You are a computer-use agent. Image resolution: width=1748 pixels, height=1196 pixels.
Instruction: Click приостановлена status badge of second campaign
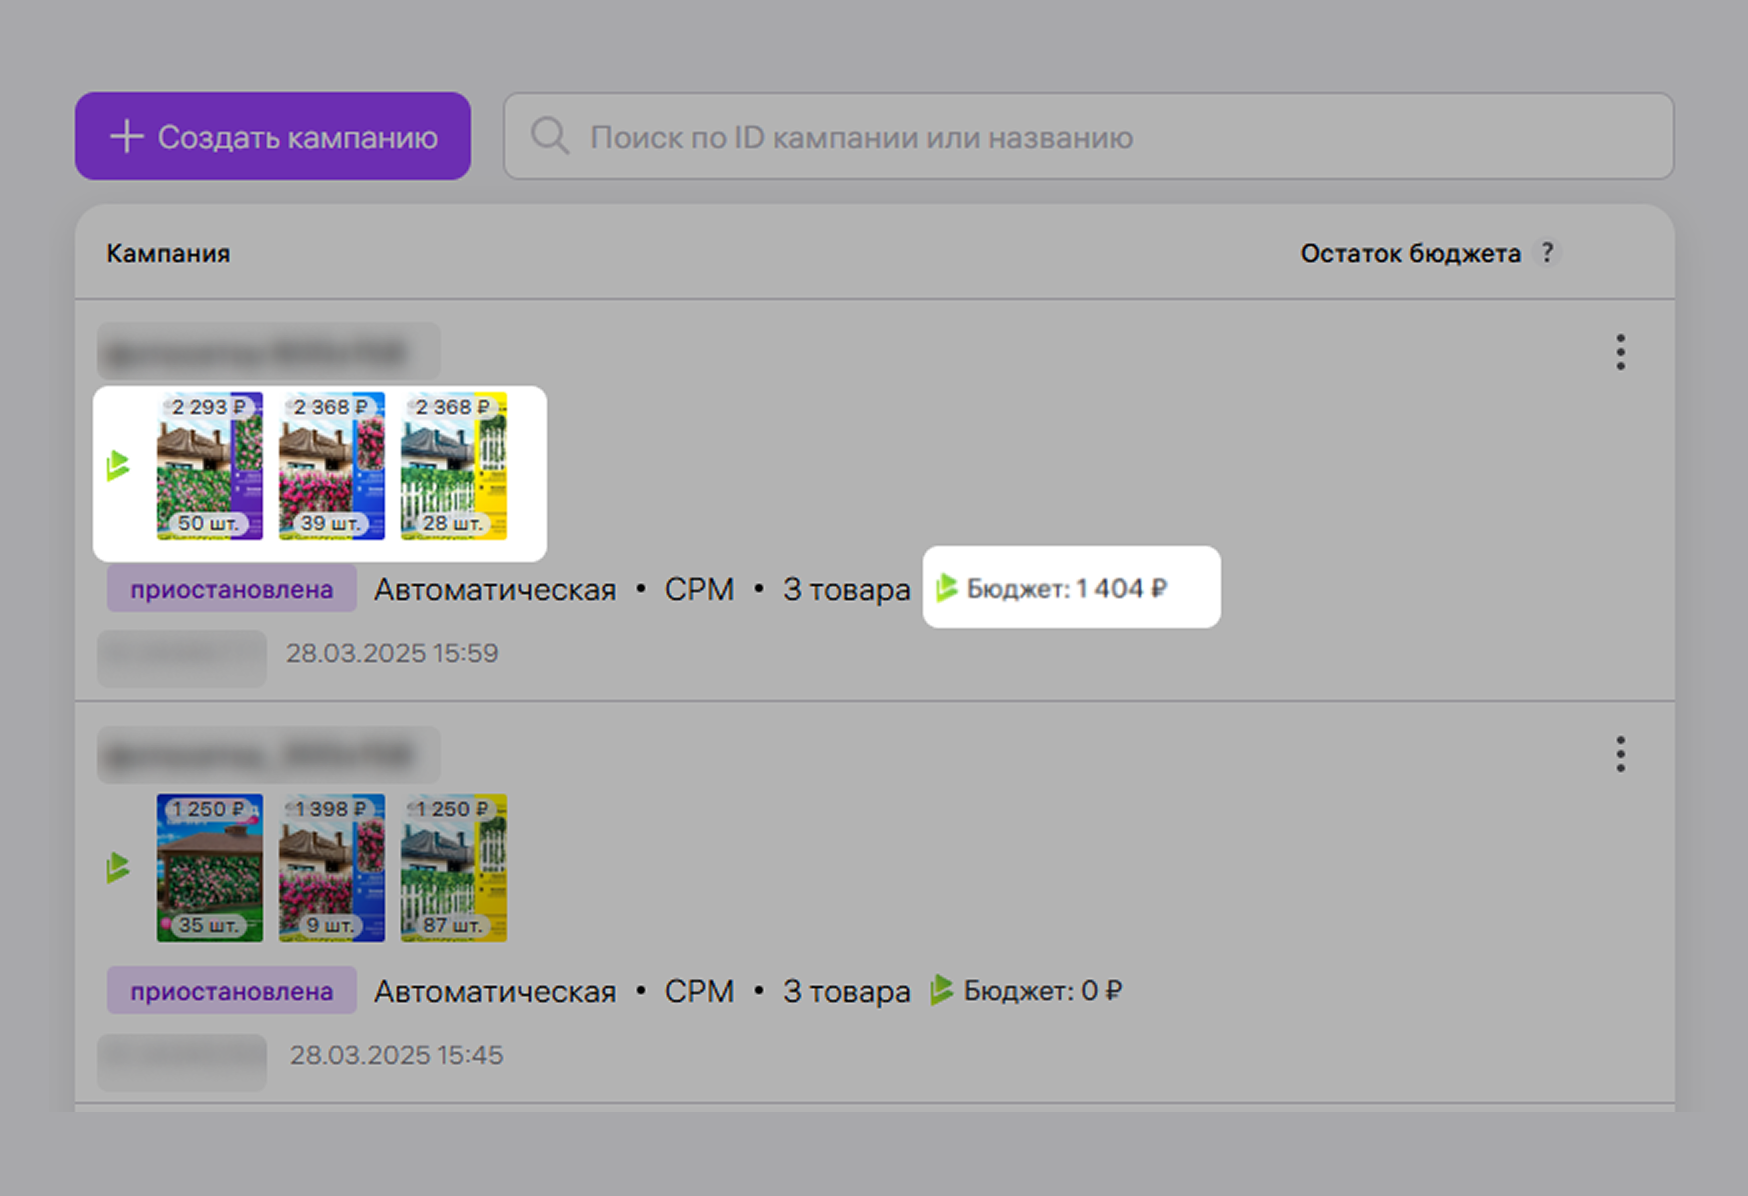pyautogui.click(x=231, y=991)
